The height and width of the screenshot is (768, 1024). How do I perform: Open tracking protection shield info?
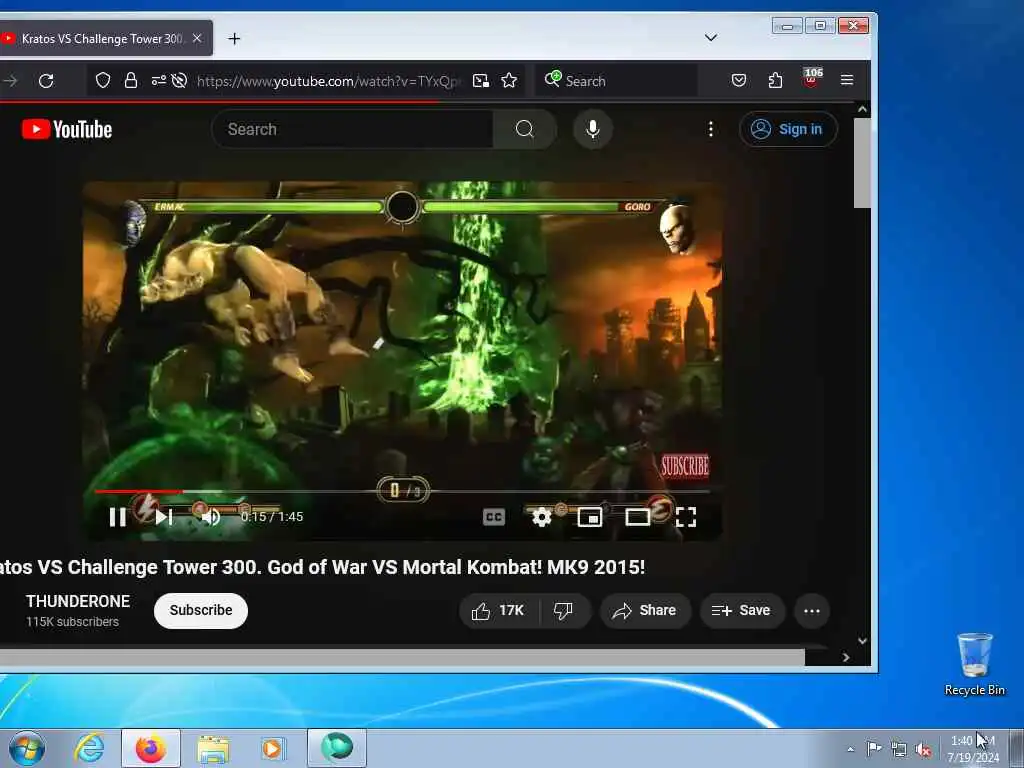pos(103,80)
